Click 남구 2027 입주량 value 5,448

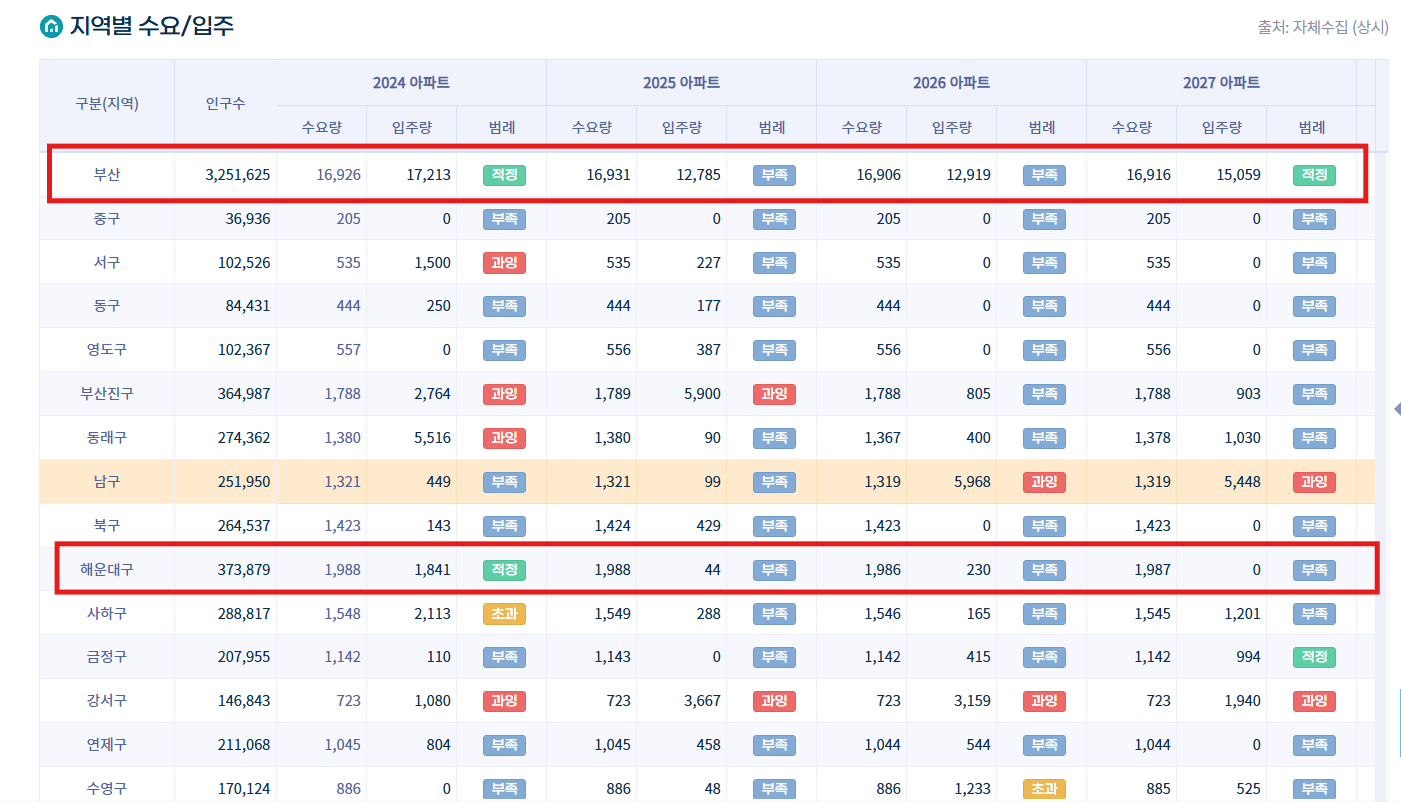[1243, 482]
